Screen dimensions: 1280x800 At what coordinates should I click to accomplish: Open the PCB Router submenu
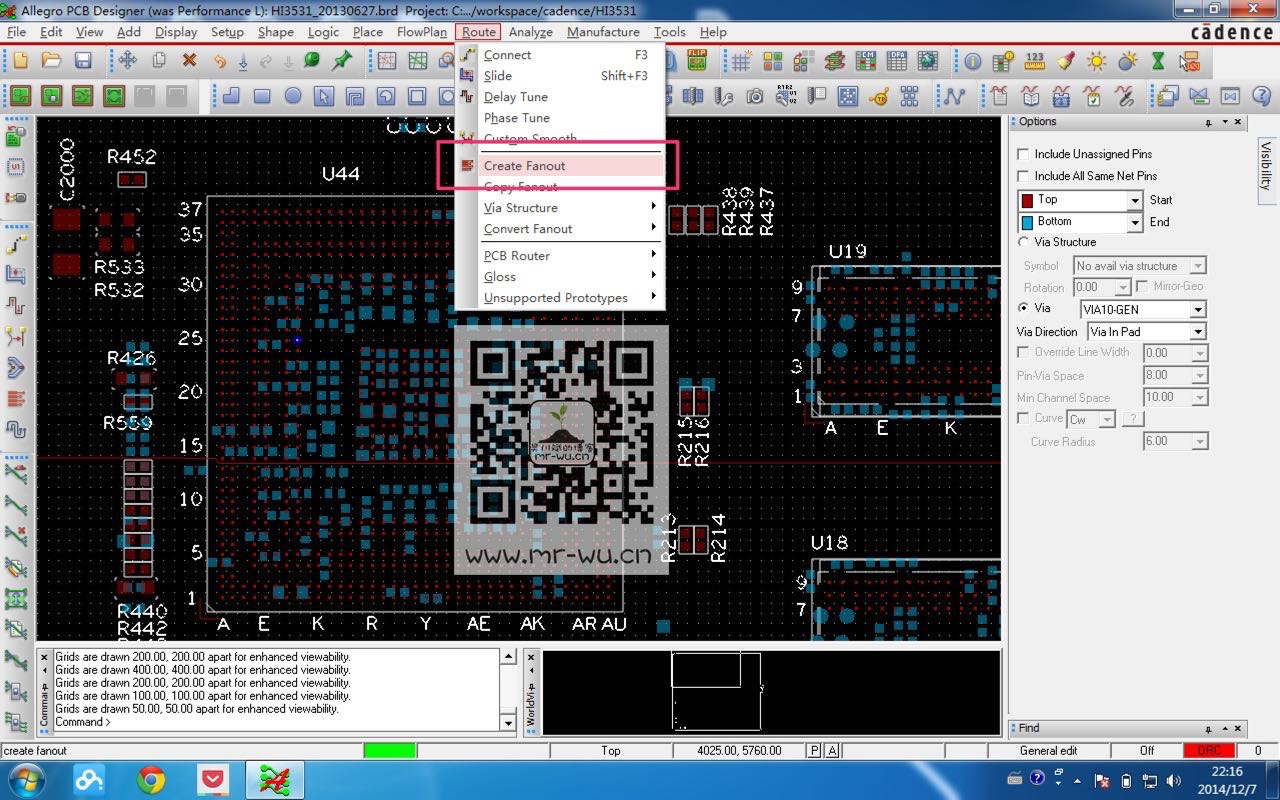point(560,256)
